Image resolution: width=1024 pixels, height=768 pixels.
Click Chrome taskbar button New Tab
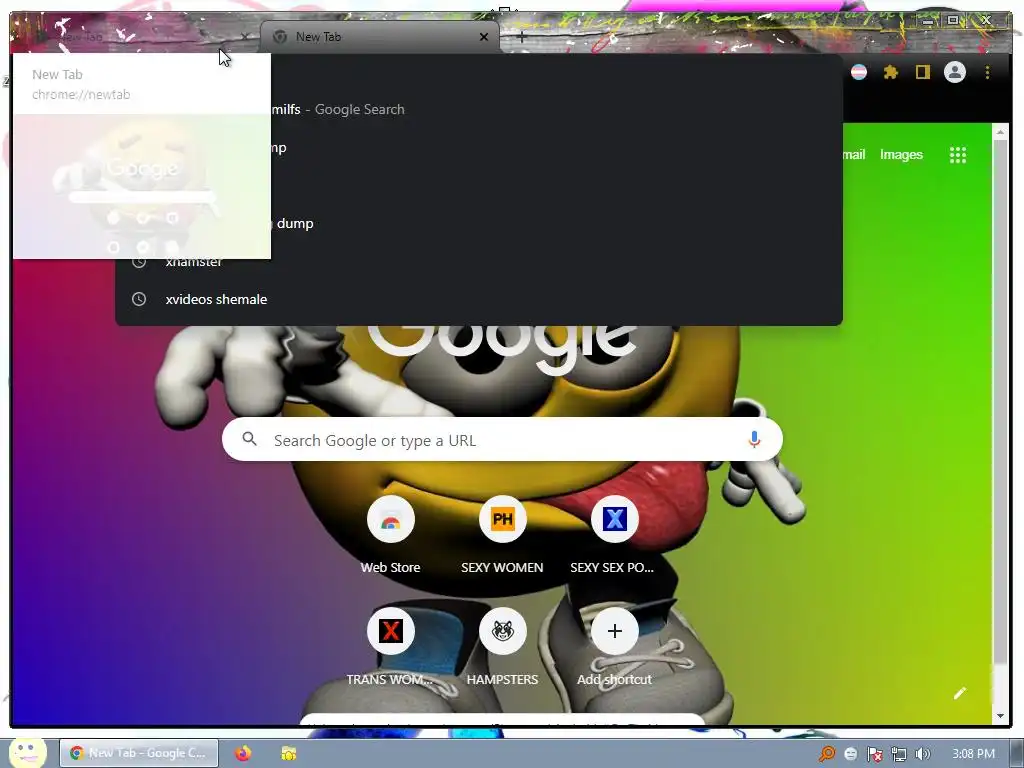(139, 753)
